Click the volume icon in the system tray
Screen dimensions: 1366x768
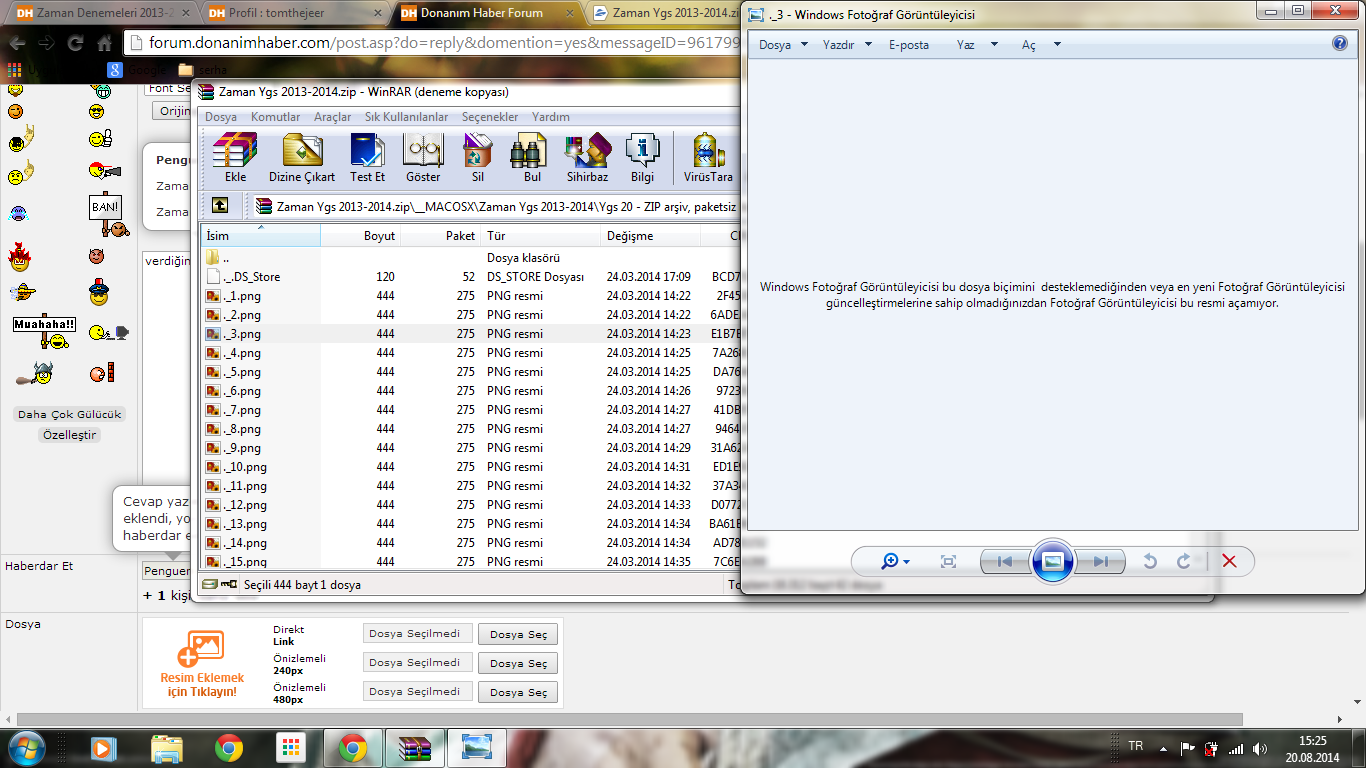(x=1260, y=748)
